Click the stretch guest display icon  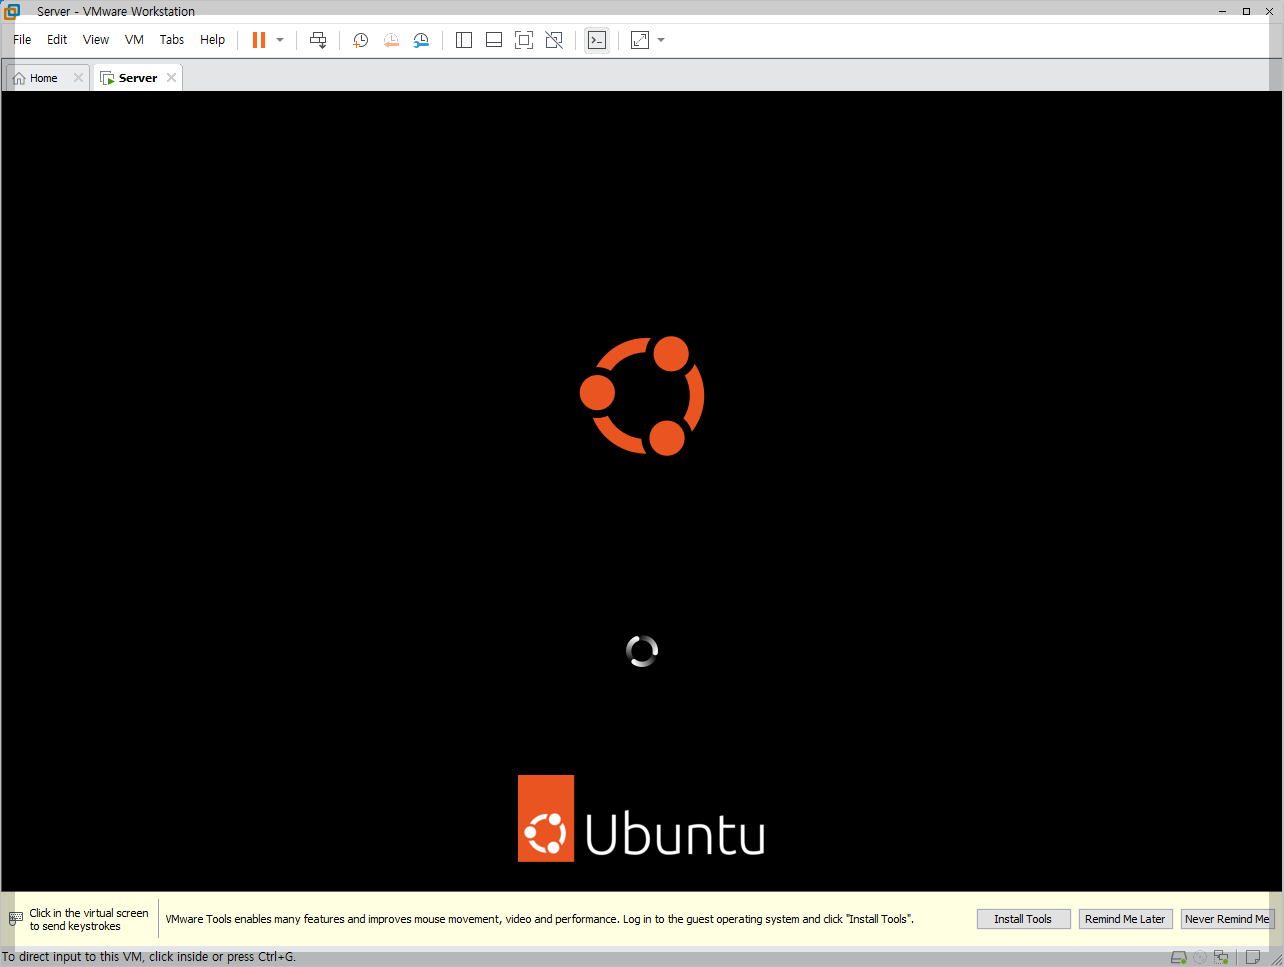coord(640,40)
